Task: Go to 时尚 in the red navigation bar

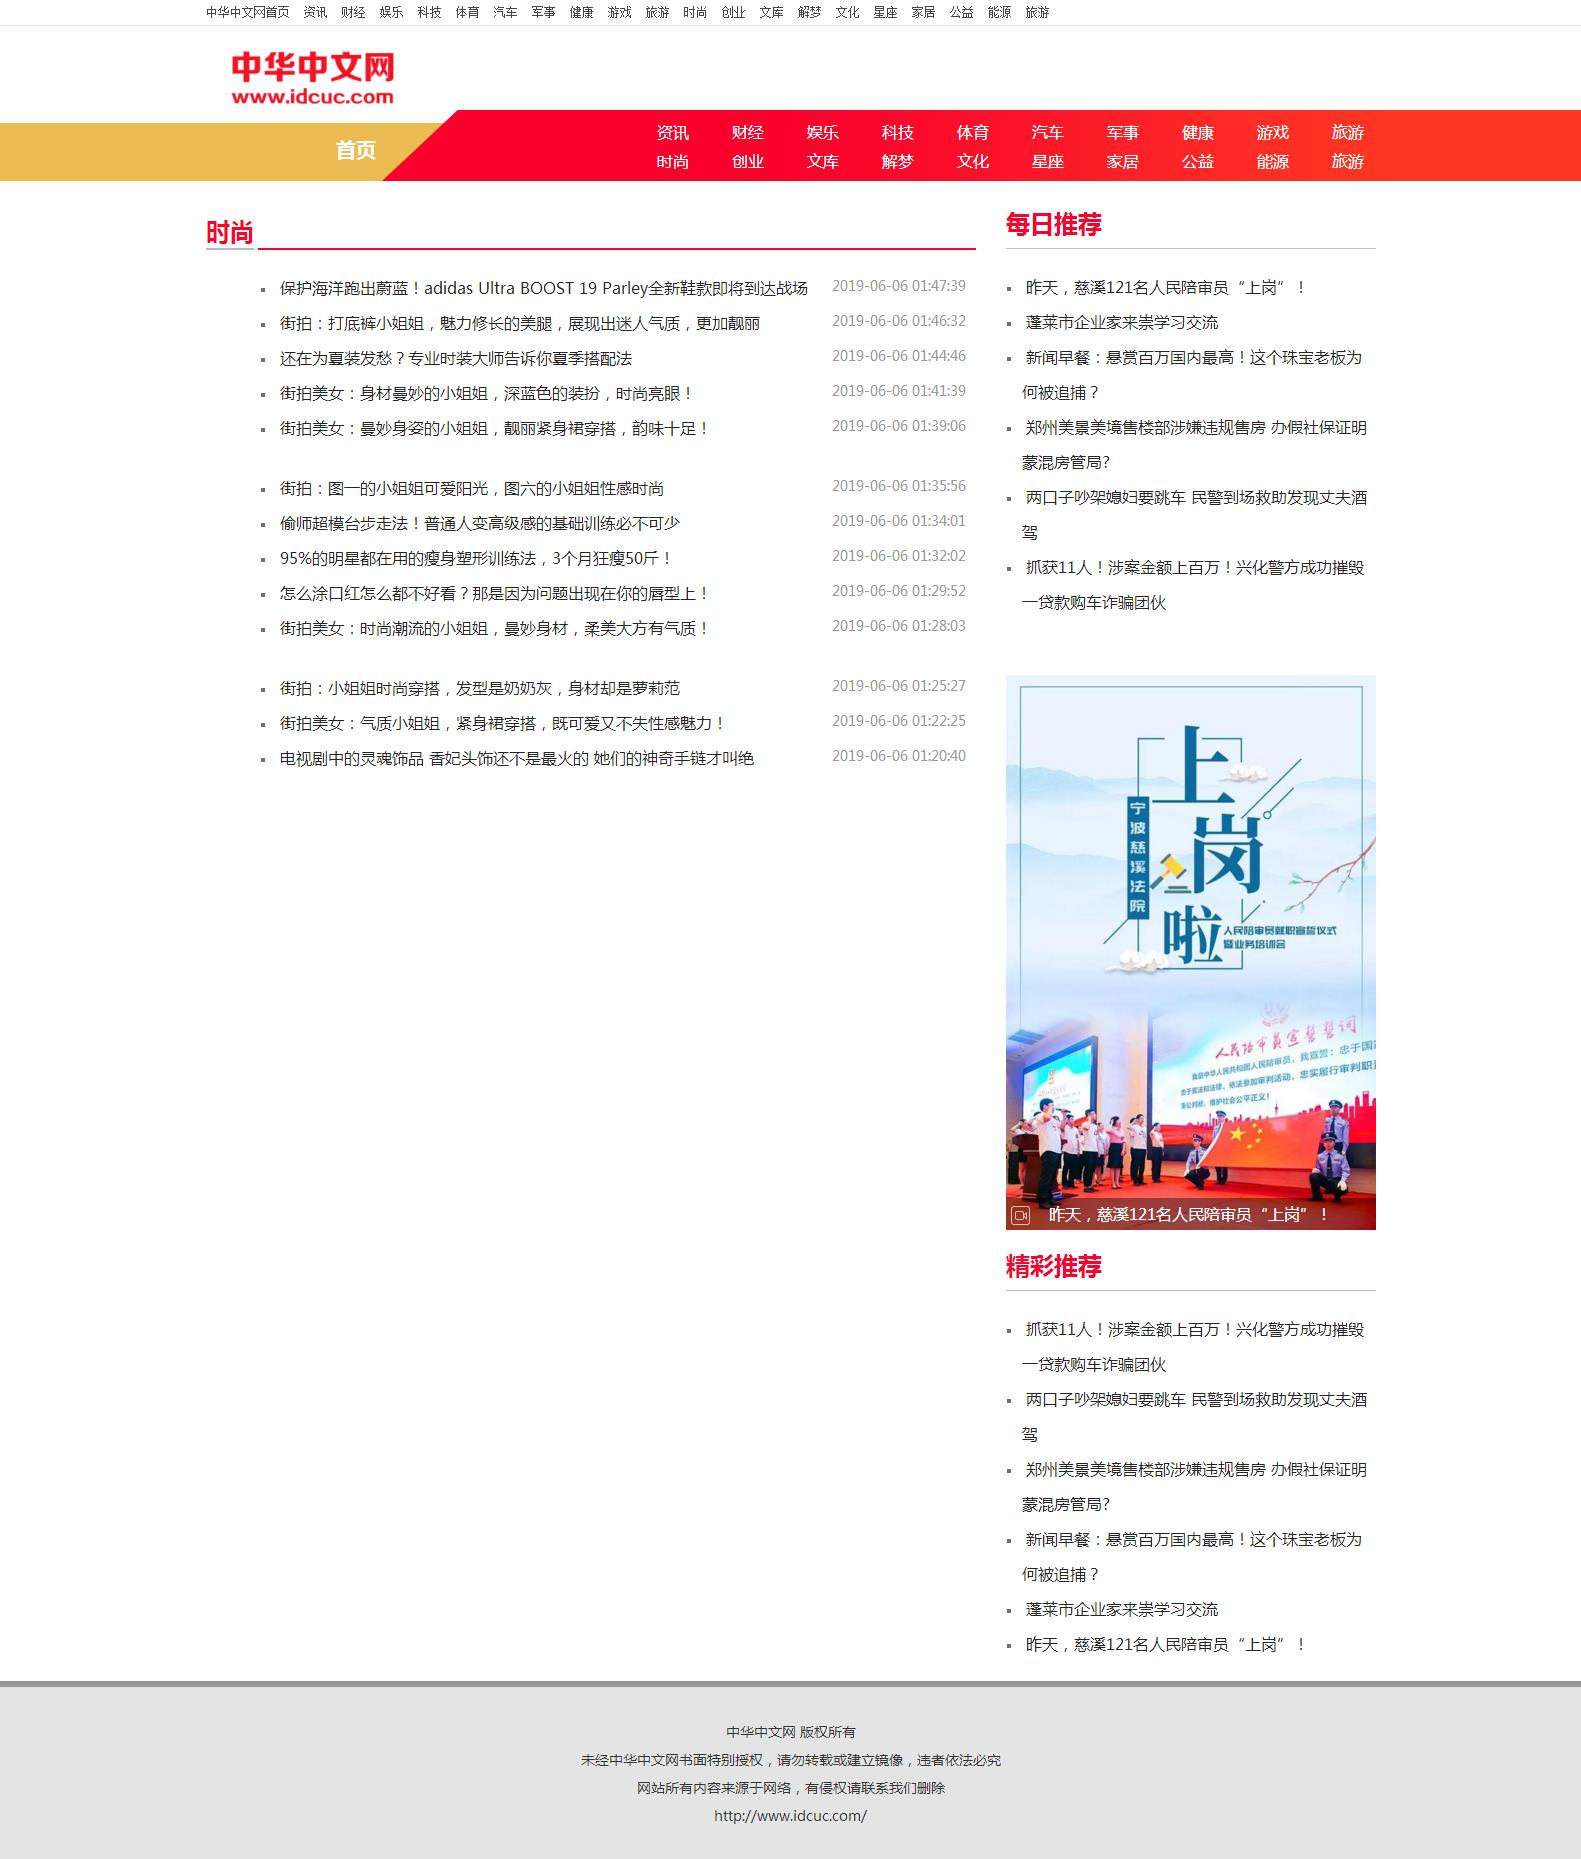Action: 672,161
